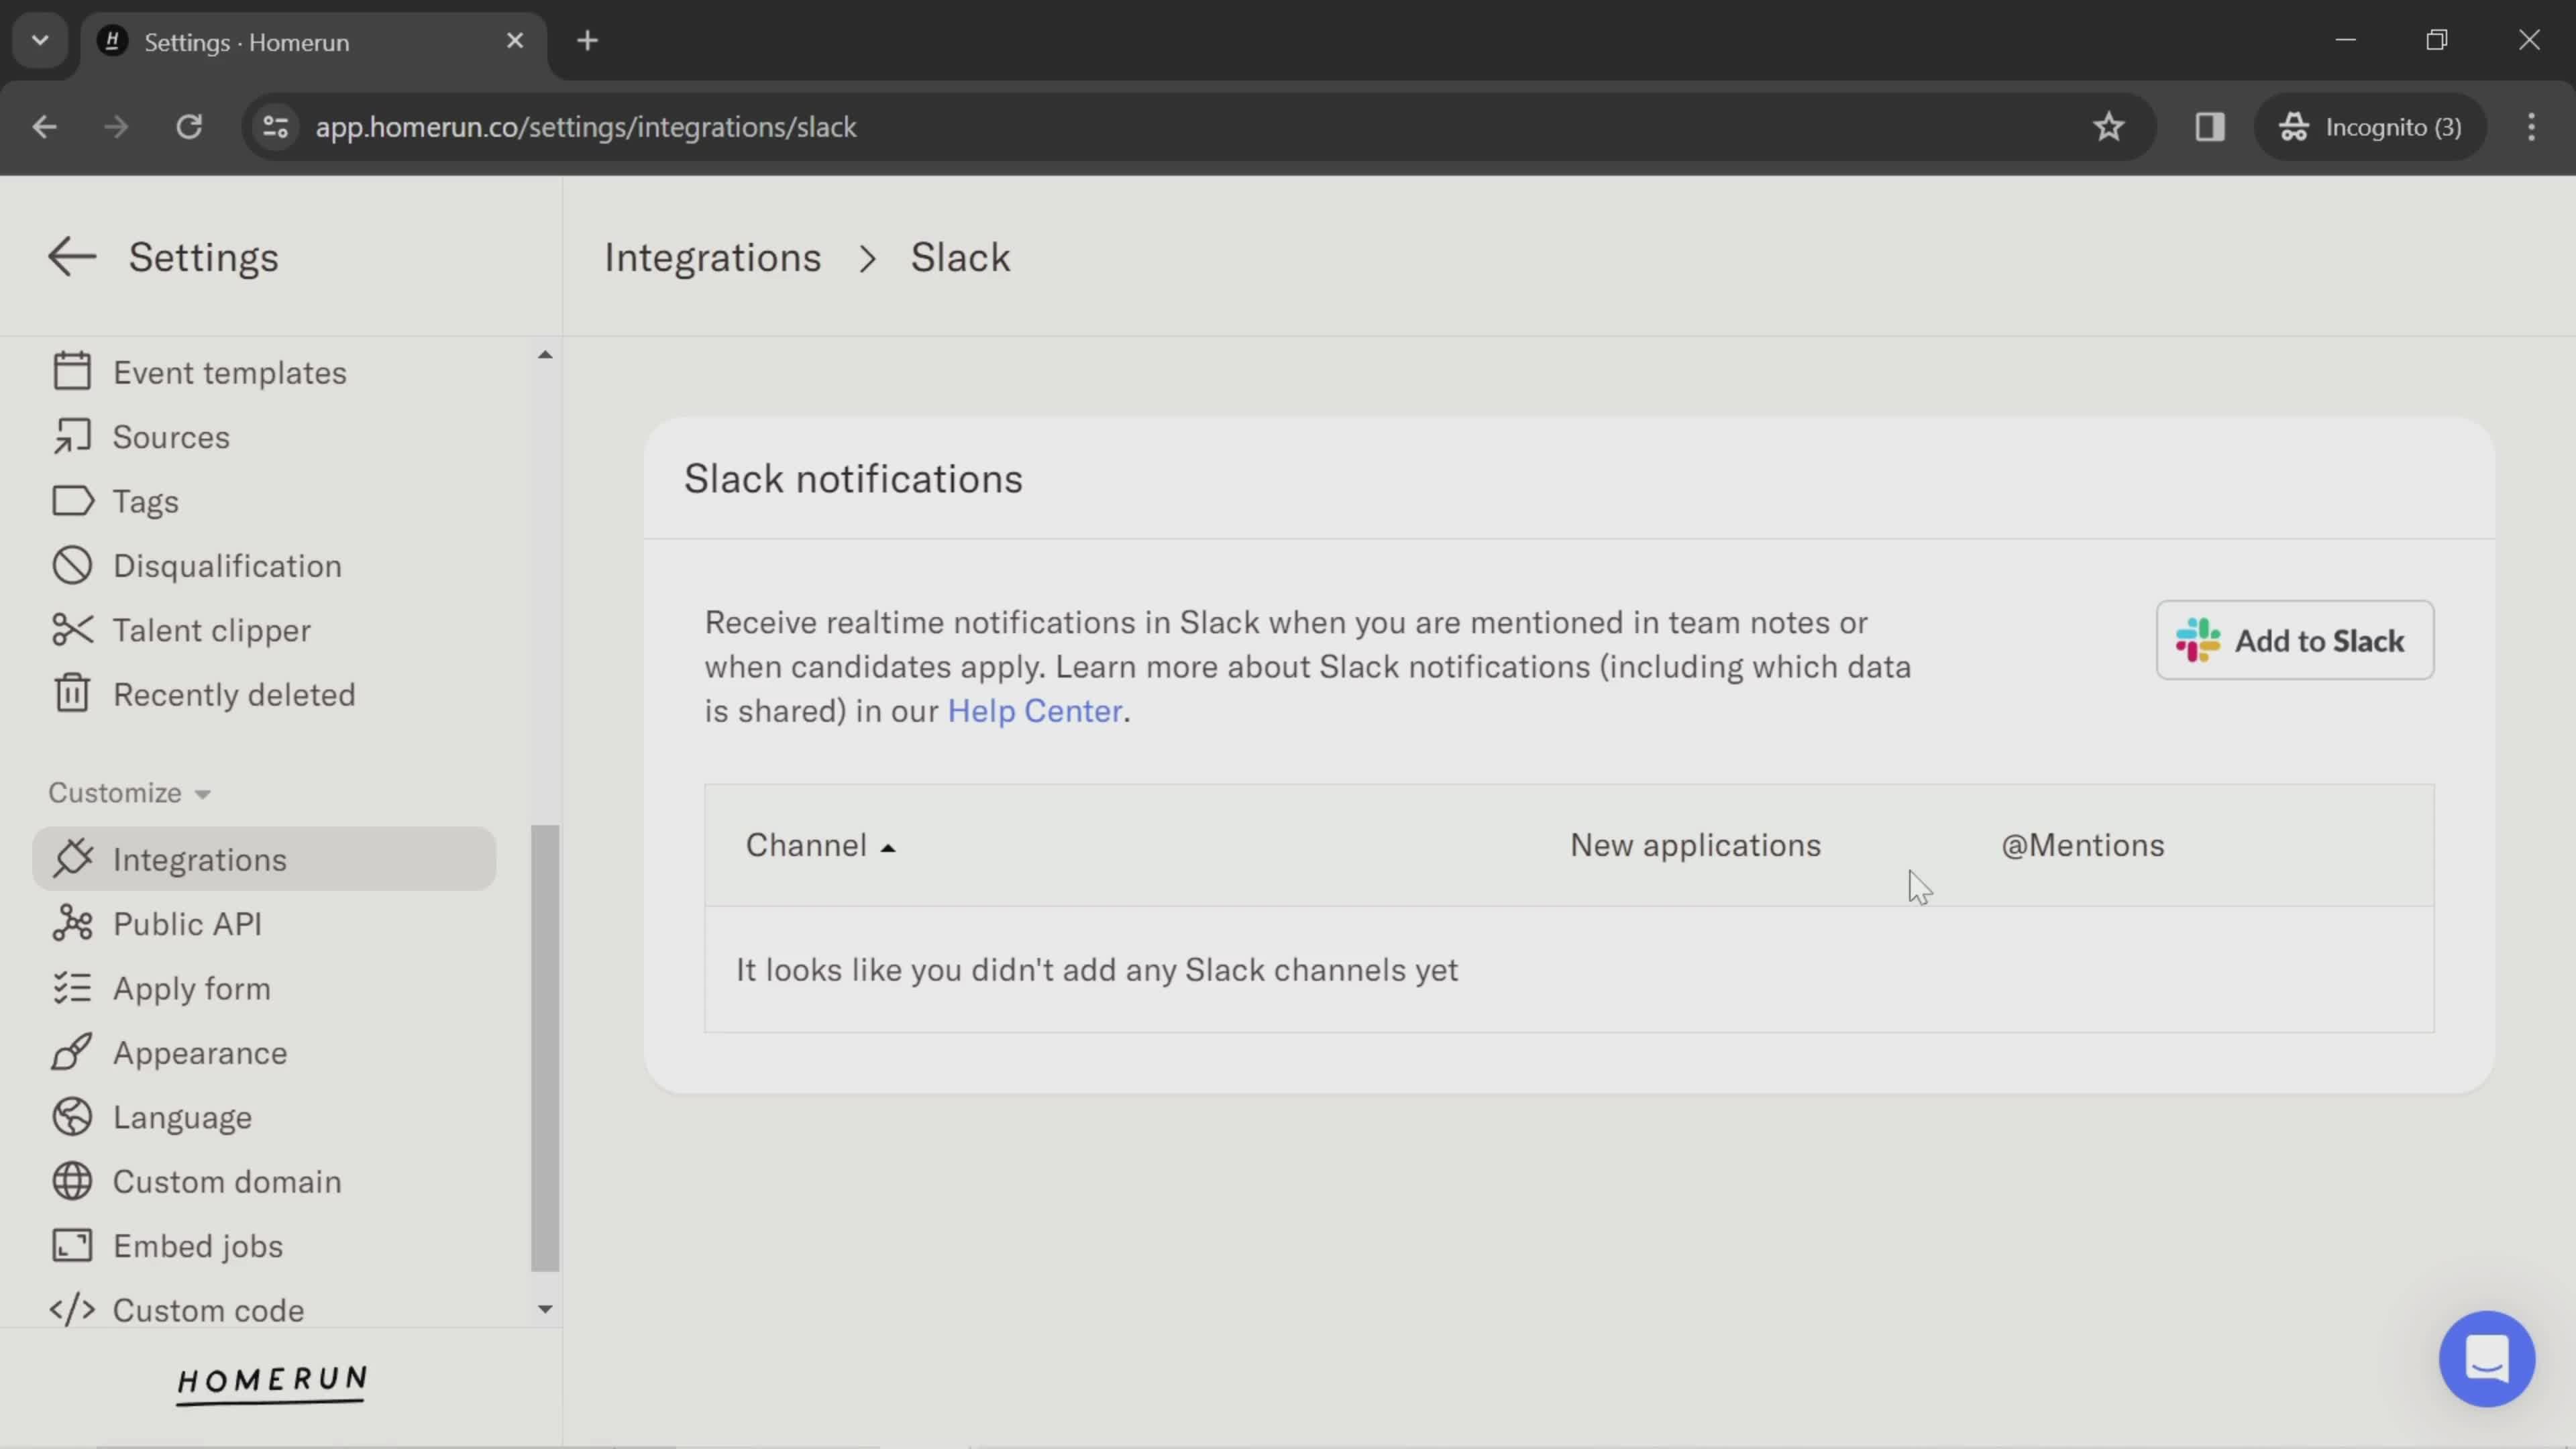Open the tab search dropdown
The image size is (2576, 1449).
(40, 41)
